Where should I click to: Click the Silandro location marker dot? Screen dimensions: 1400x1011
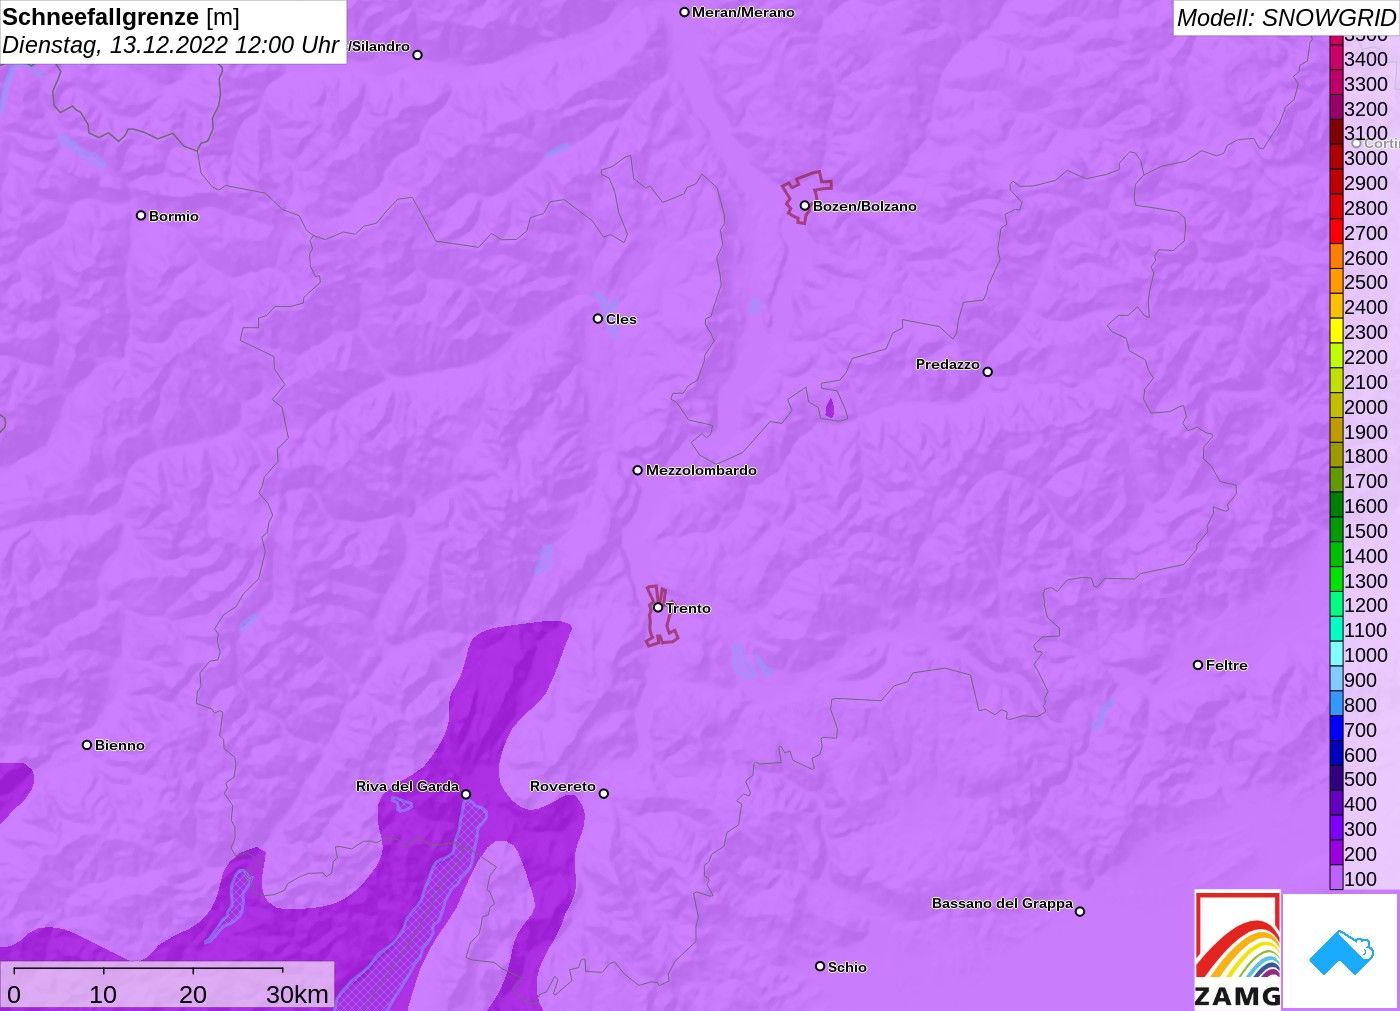(x=418, y=55)
